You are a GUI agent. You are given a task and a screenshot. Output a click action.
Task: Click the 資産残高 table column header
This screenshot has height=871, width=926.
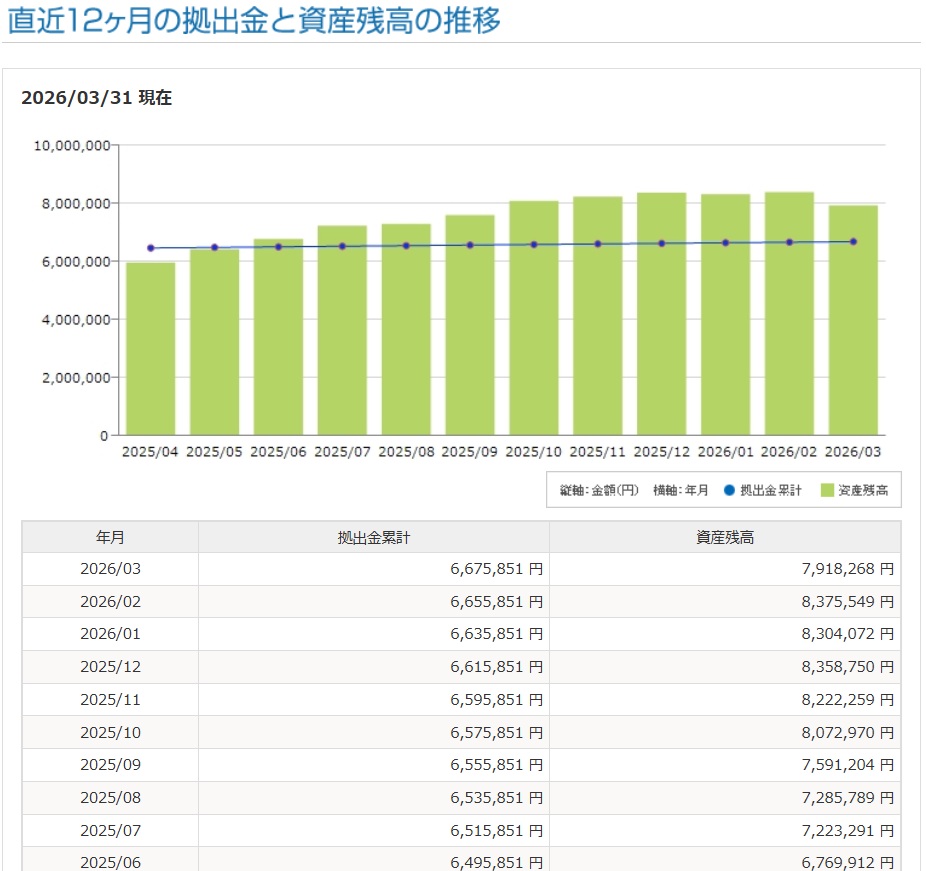coord(724,537)
